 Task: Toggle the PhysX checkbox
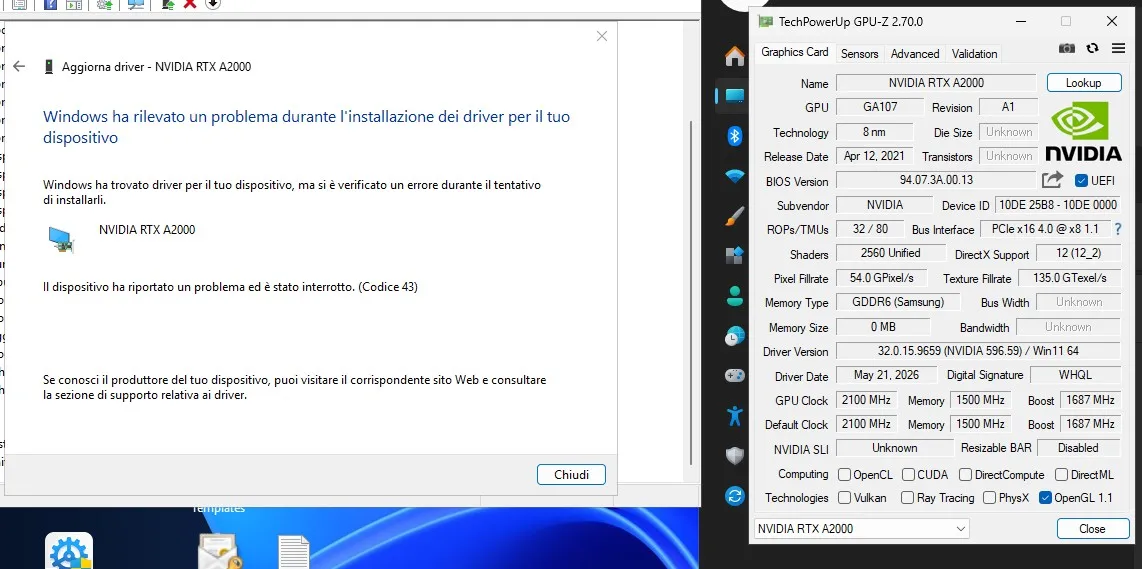989,498
